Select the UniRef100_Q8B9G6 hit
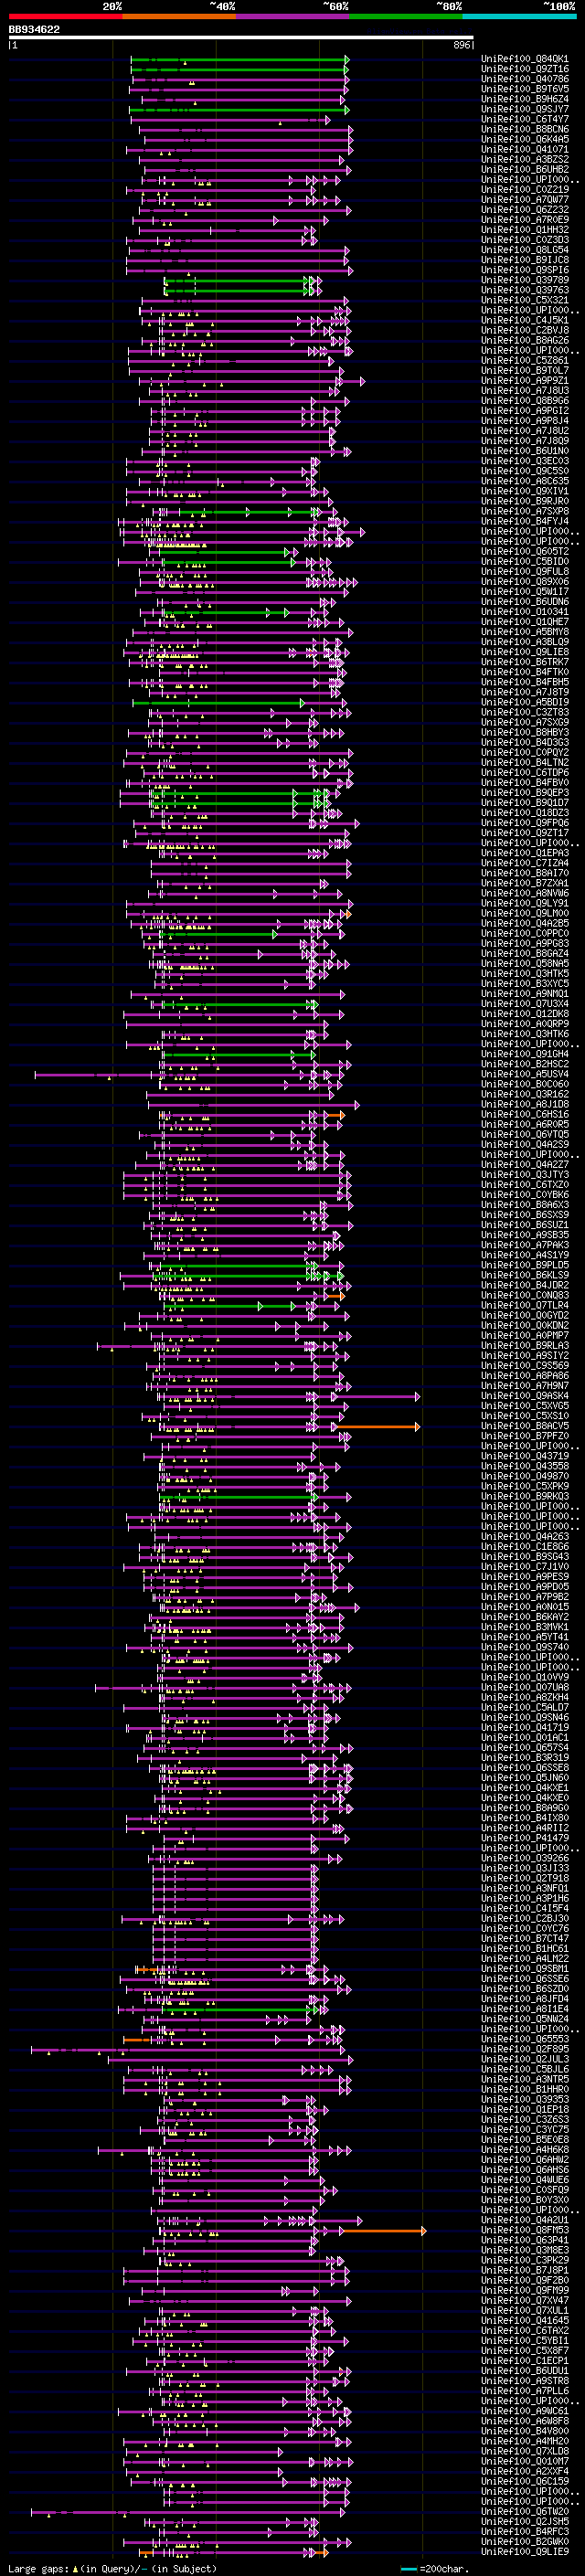585x2576 pixels. coord(525,400)
